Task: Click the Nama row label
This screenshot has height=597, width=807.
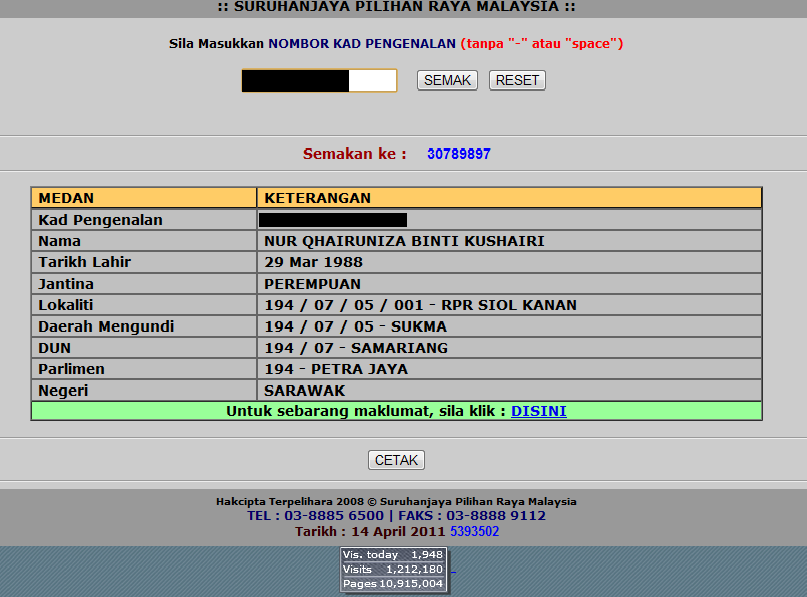Action: (60, 241)
